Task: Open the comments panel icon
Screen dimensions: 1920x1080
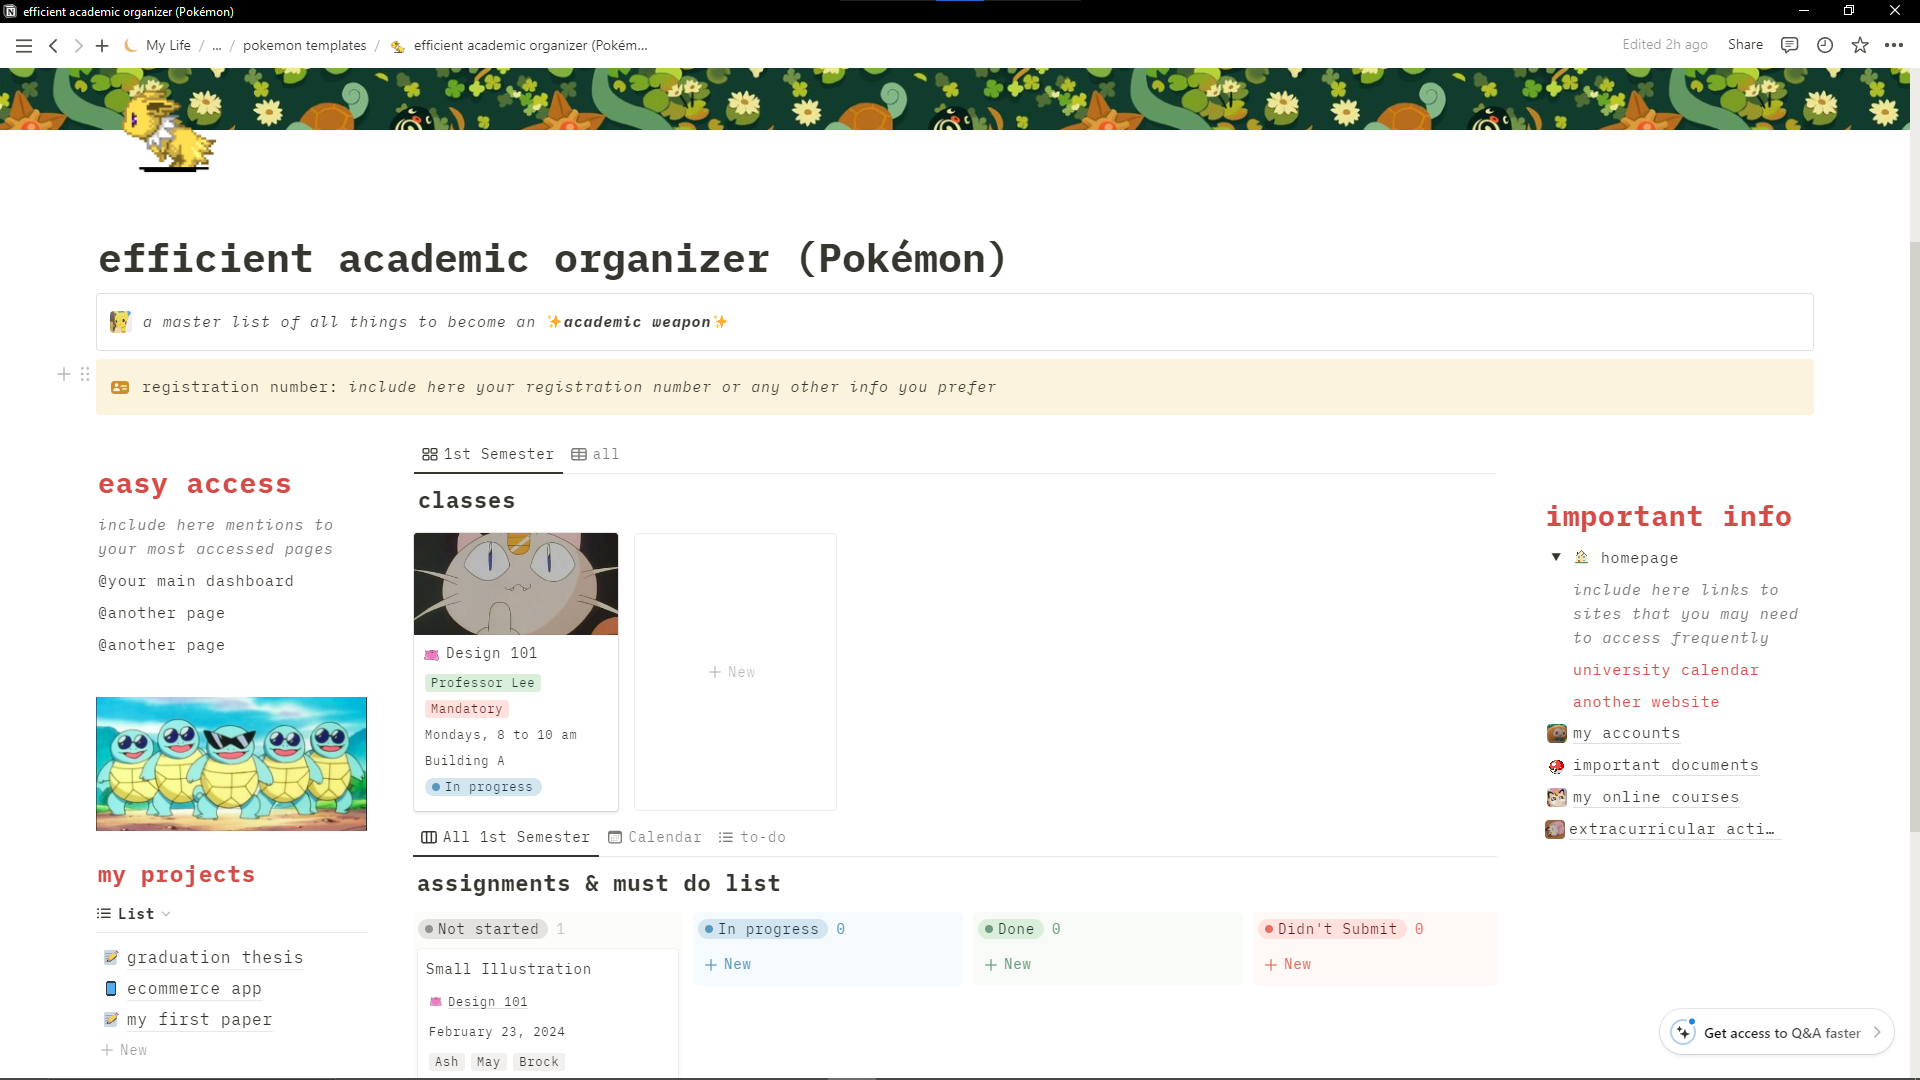Action: [1790, 45]
